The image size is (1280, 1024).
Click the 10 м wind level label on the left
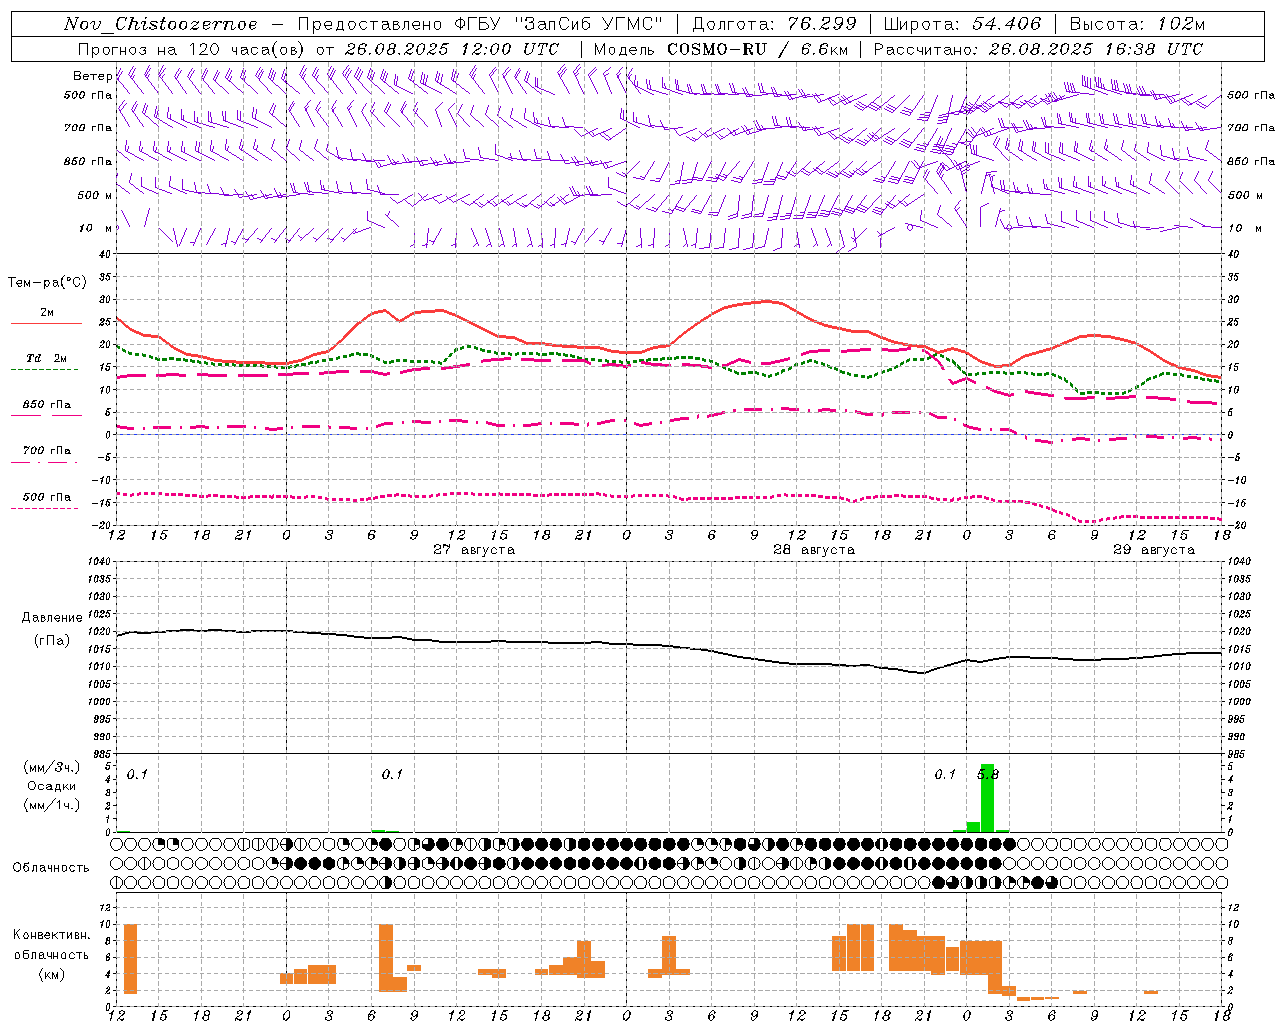click(97, 228)
